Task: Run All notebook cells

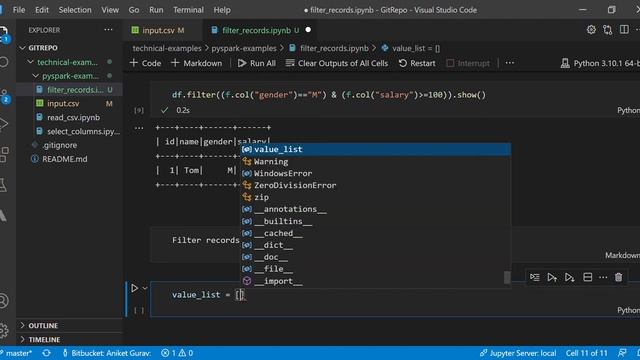Action: point(257,63)
